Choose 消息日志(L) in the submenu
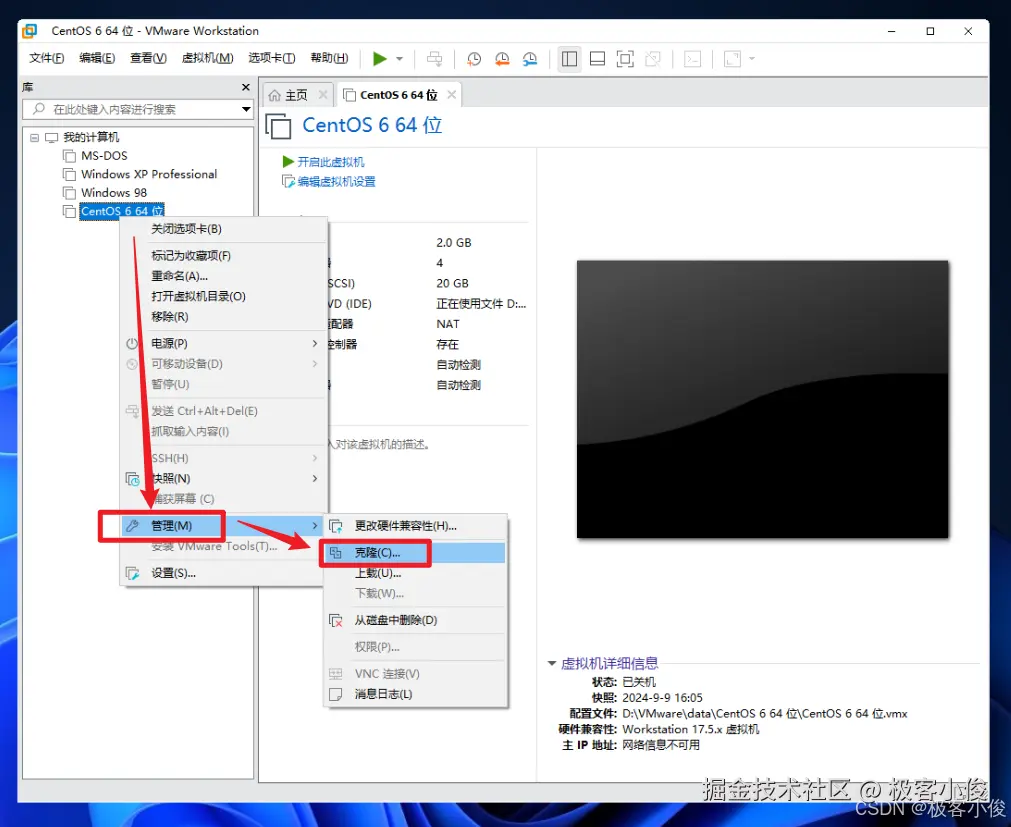The image size is (1011, 827). 415,694
